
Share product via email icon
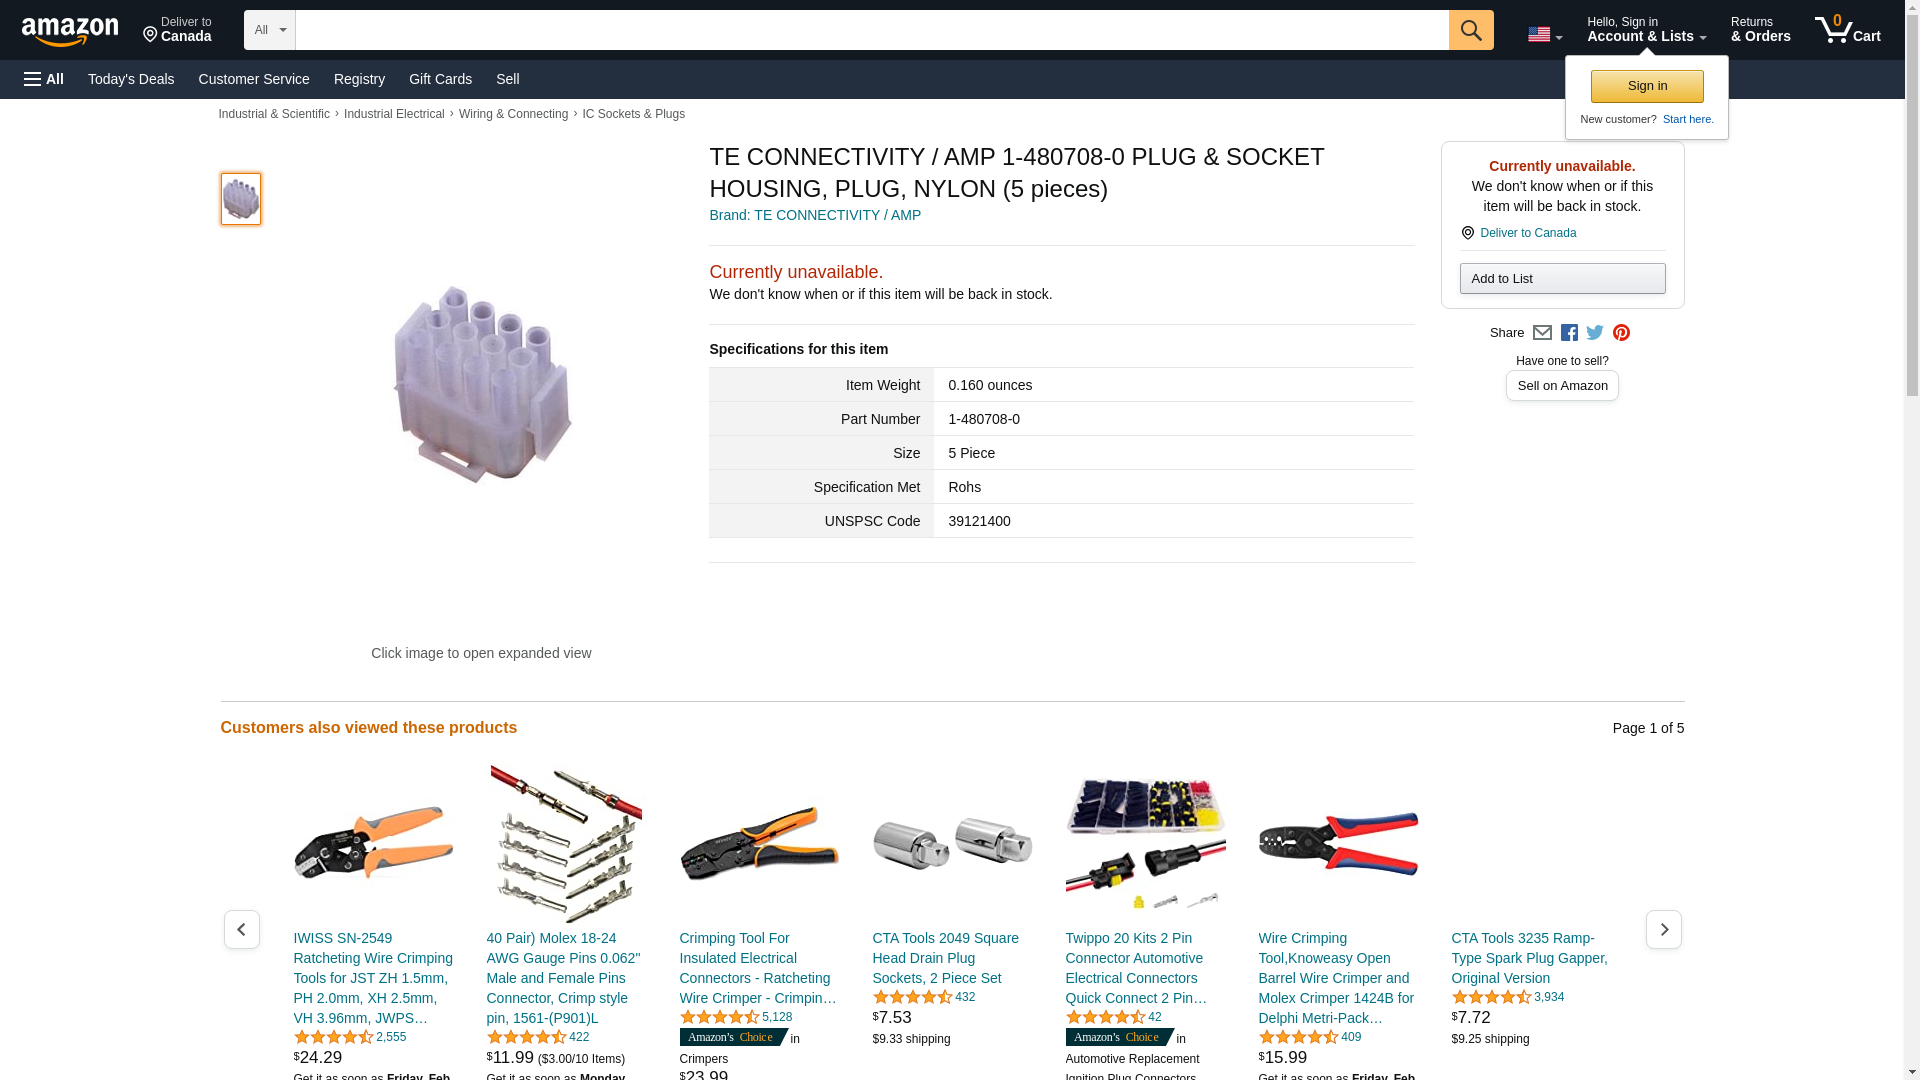coord(1542,333)
